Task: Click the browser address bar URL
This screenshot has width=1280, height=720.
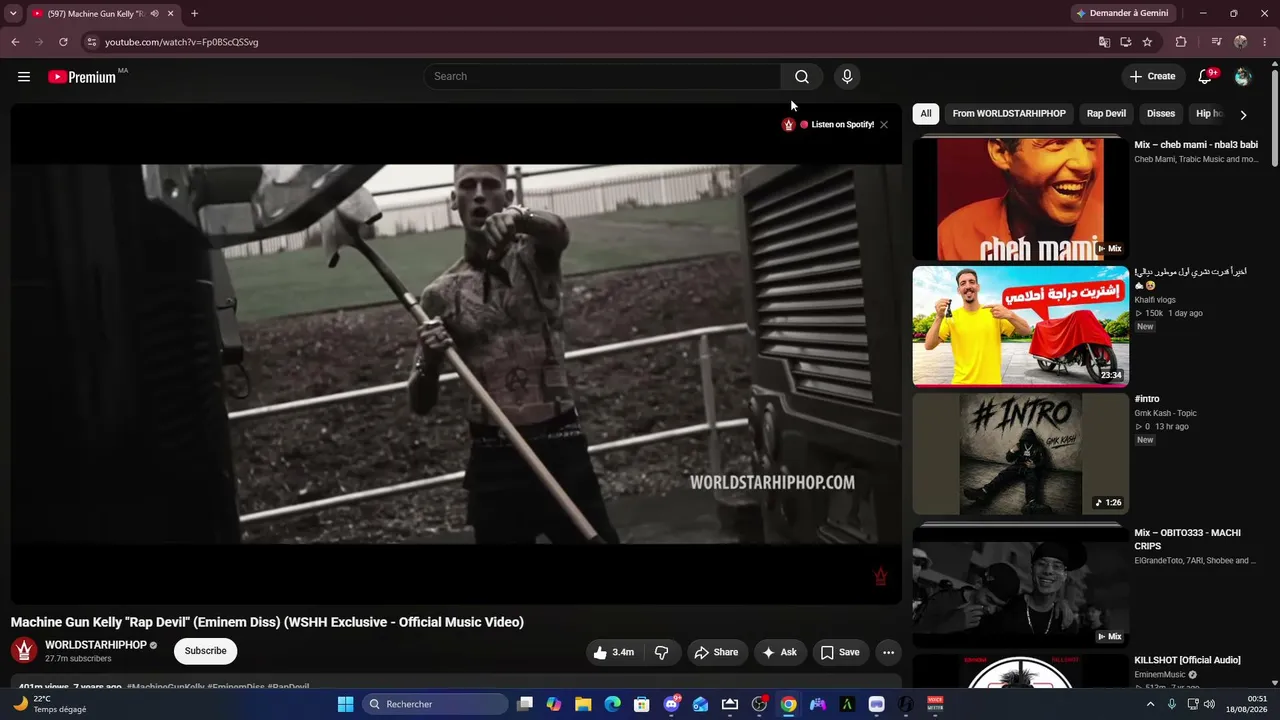Action: (x=182, y=42)
